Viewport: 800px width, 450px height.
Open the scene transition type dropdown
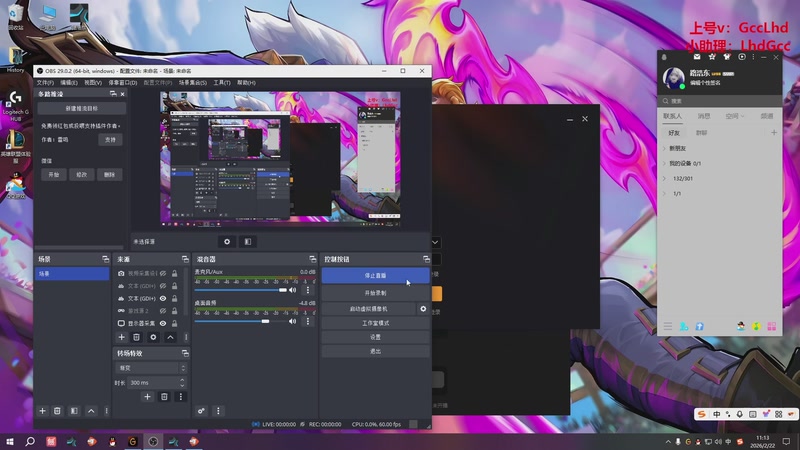click(x=152, y=368)
